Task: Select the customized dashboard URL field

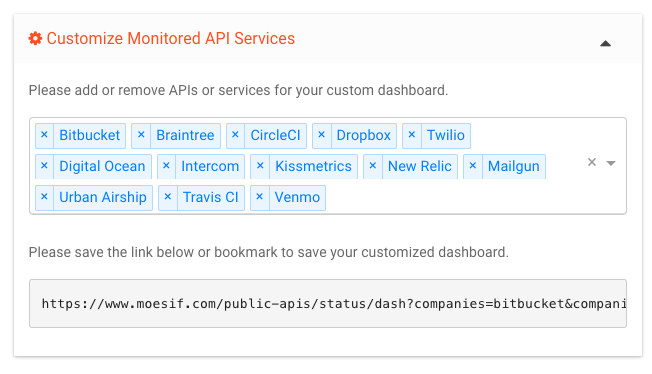Action: 328,303
